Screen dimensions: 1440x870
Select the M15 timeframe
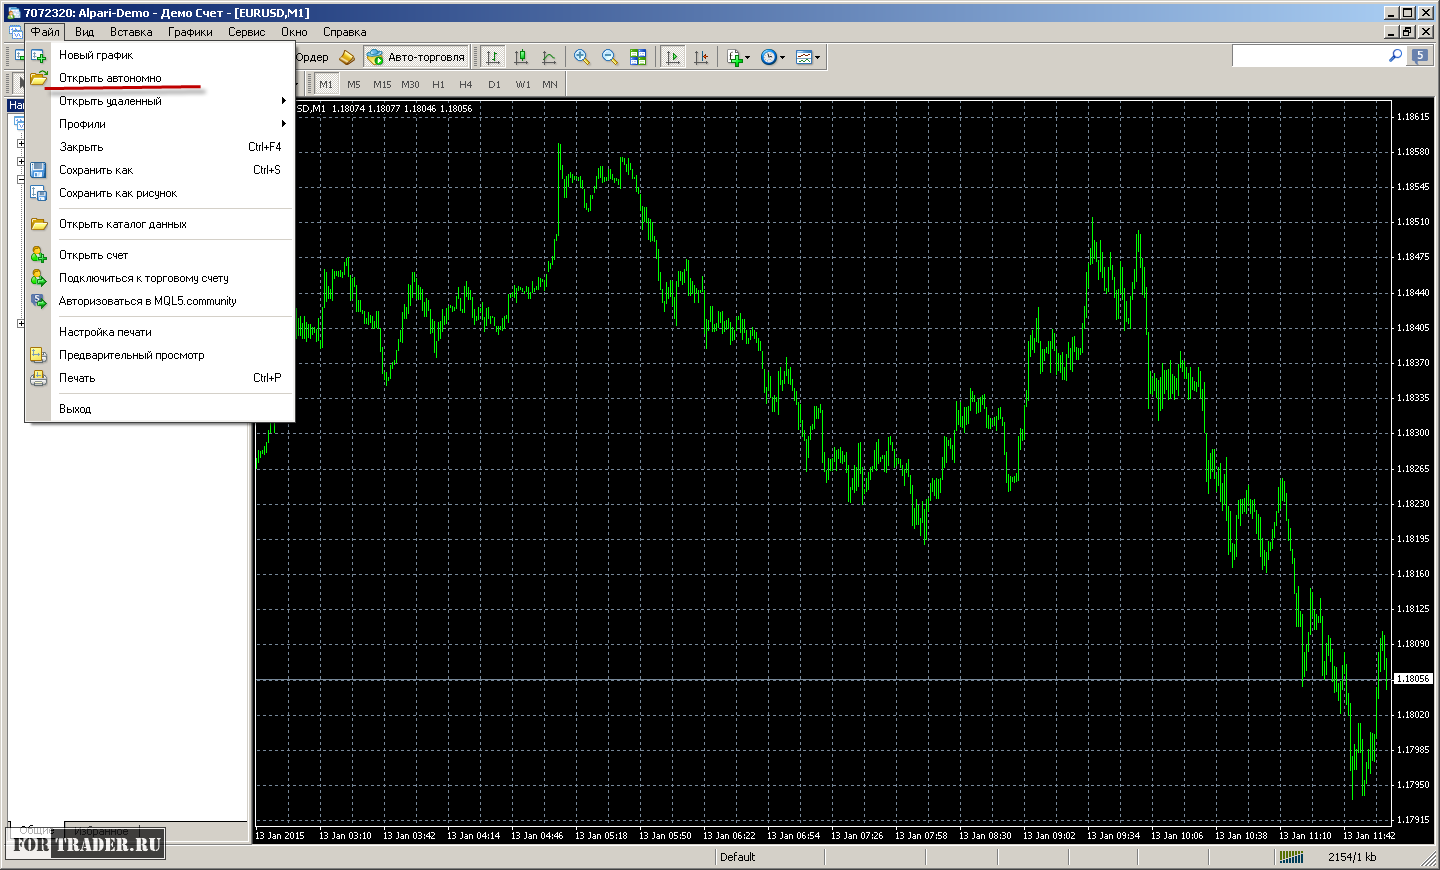click(382, 85)
